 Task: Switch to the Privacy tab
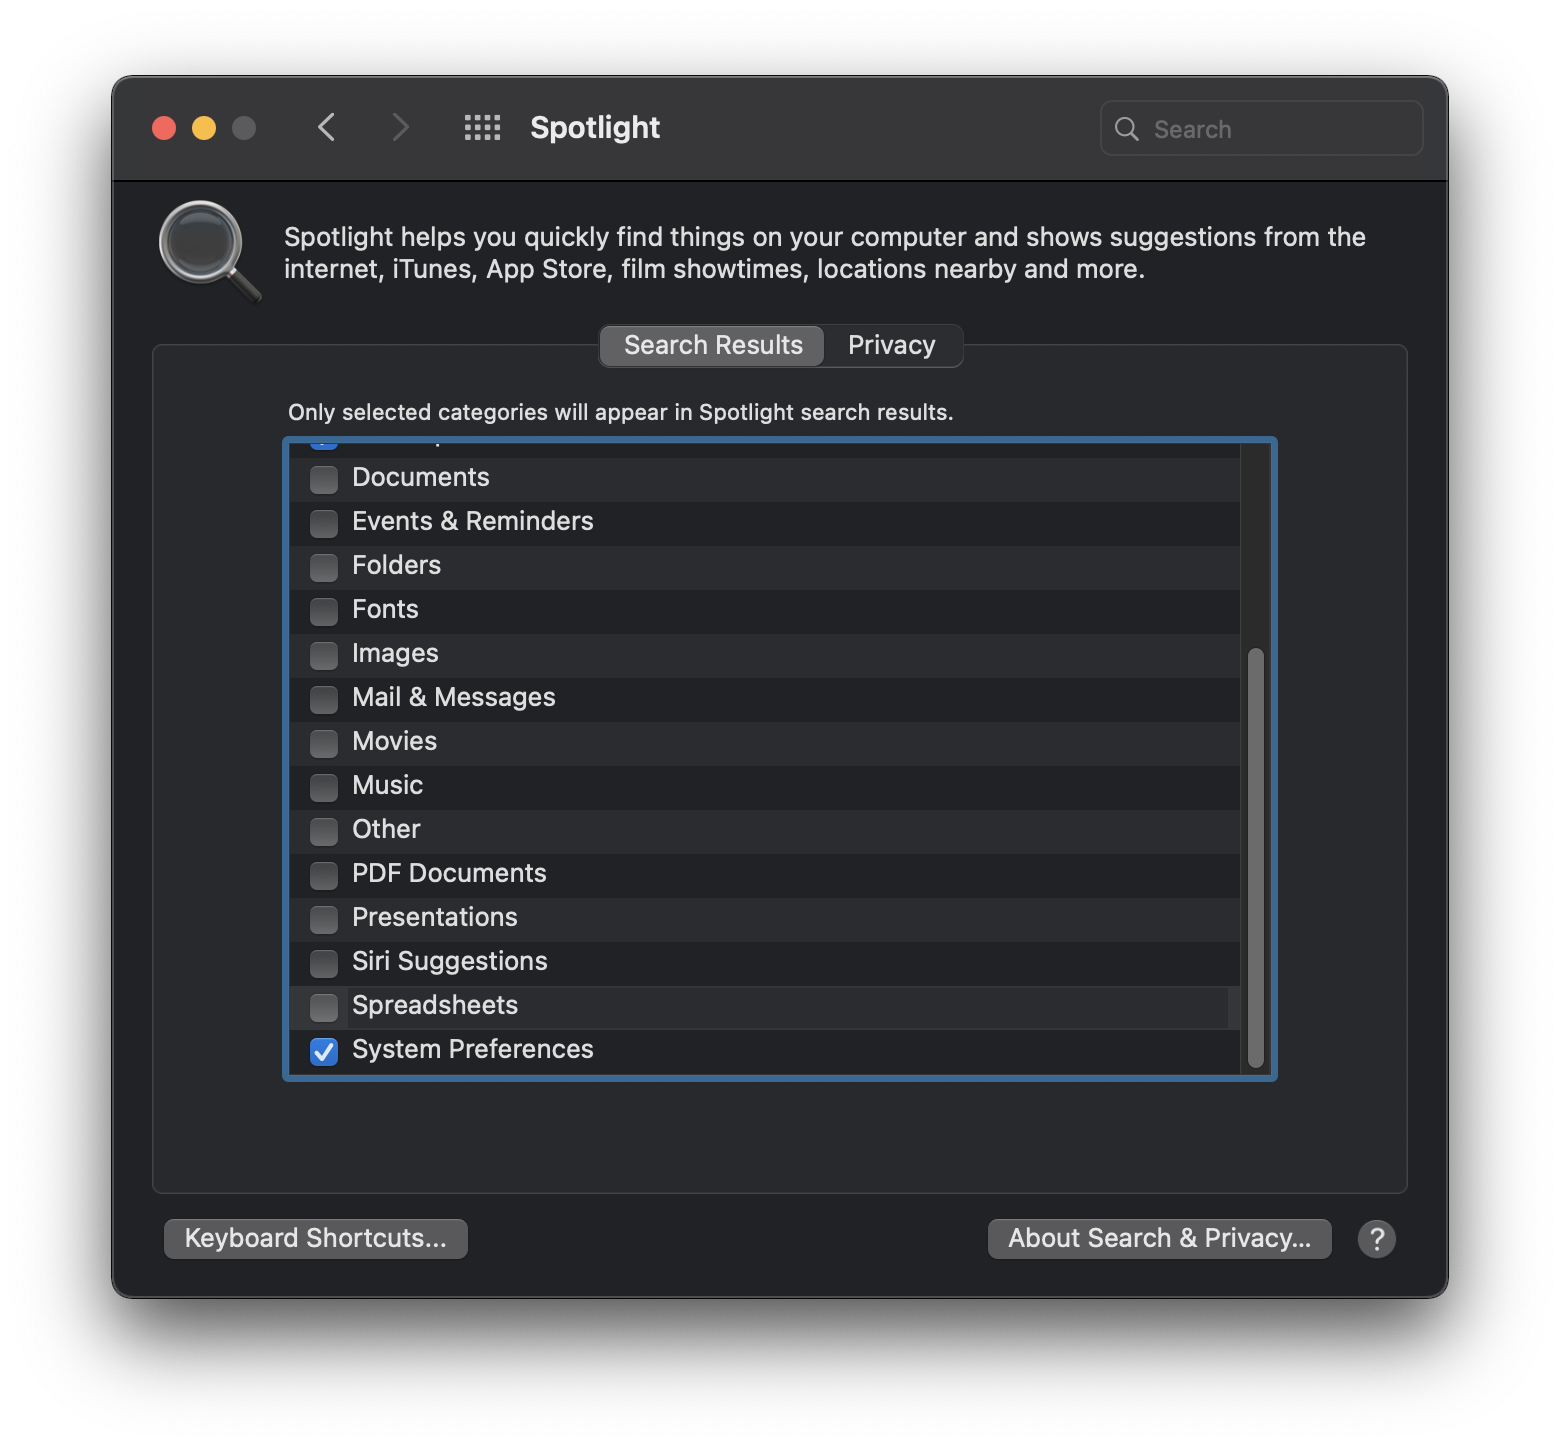point(892,346)
